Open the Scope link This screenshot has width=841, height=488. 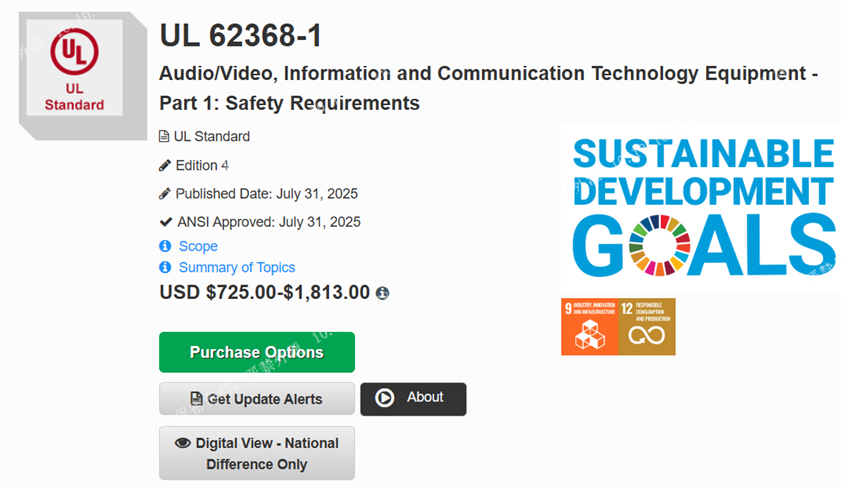point(198,246)
